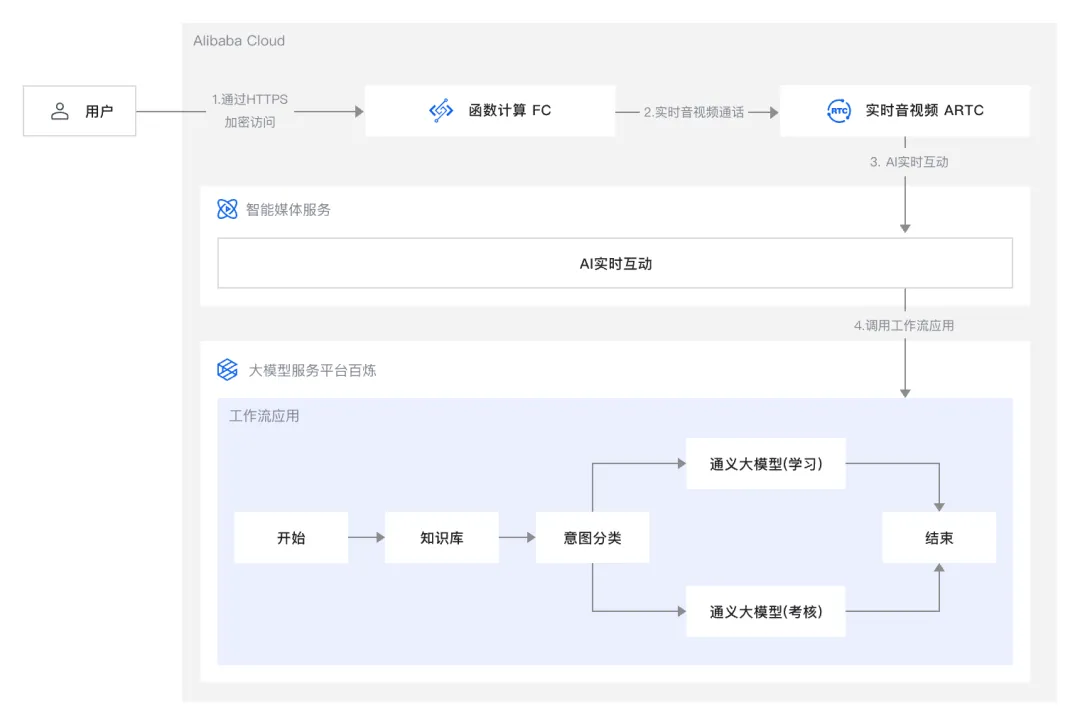Select the 实时音视频 ARTC box

click(x=904, y=111)
